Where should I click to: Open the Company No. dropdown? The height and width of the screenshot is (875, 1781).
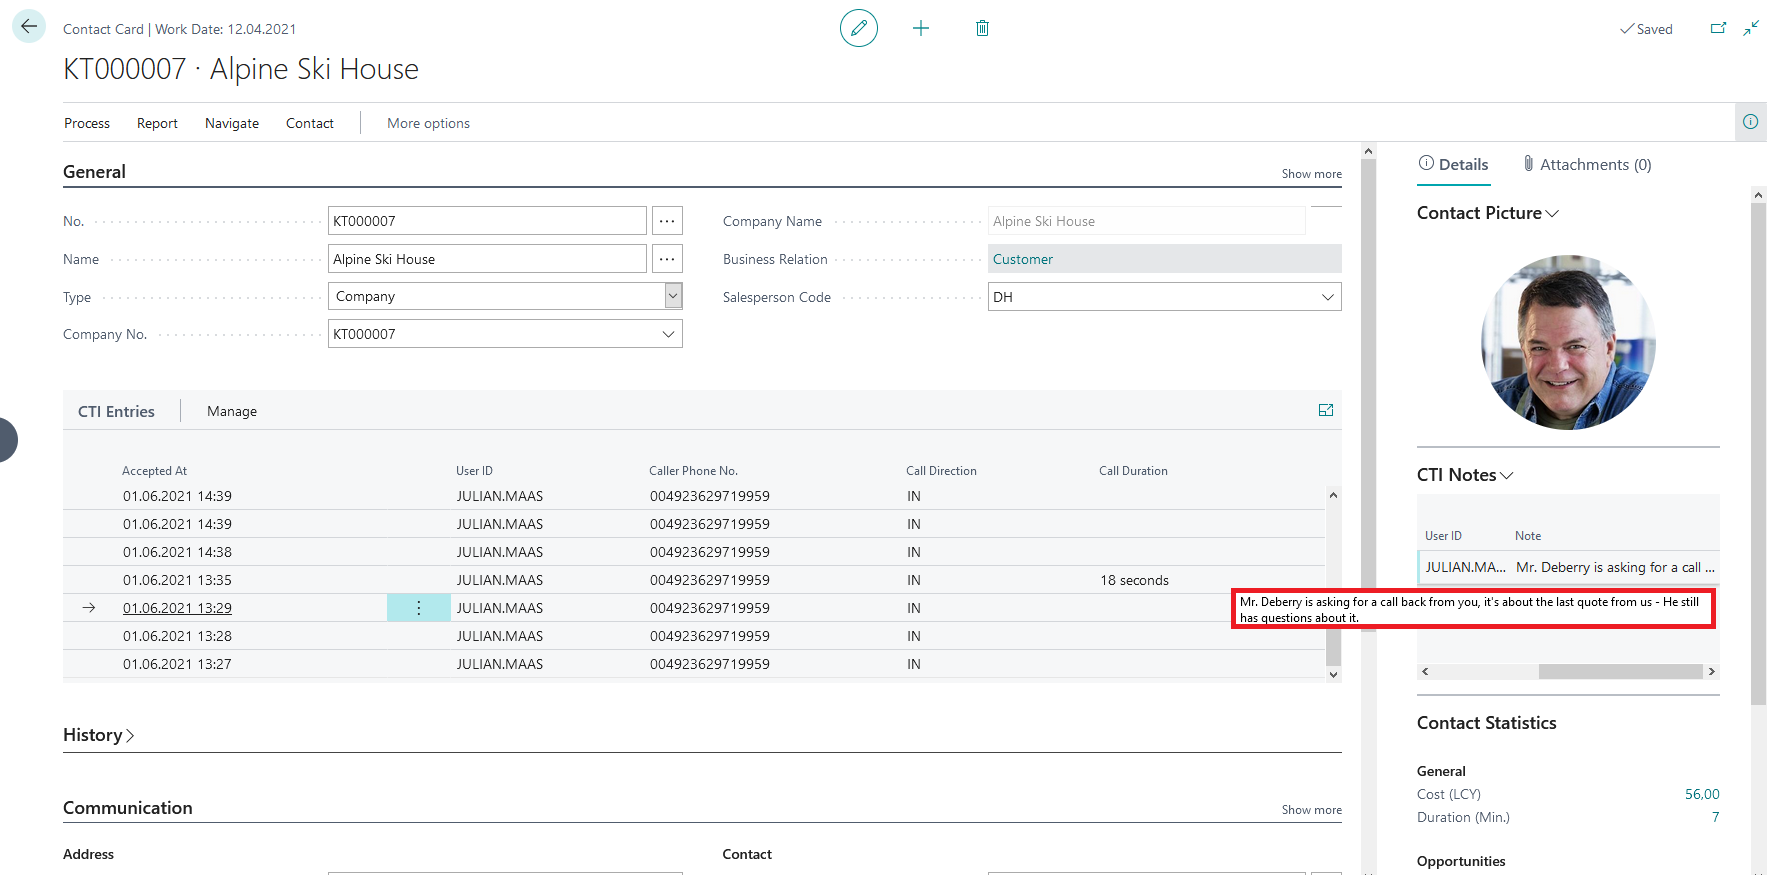point(668,334)
